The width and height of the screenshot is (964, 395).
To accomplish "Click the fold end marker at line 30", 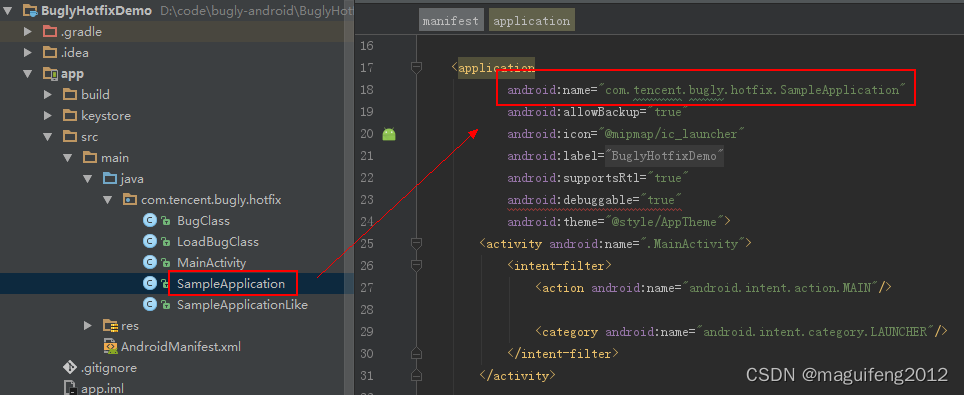I will point(416,354).
